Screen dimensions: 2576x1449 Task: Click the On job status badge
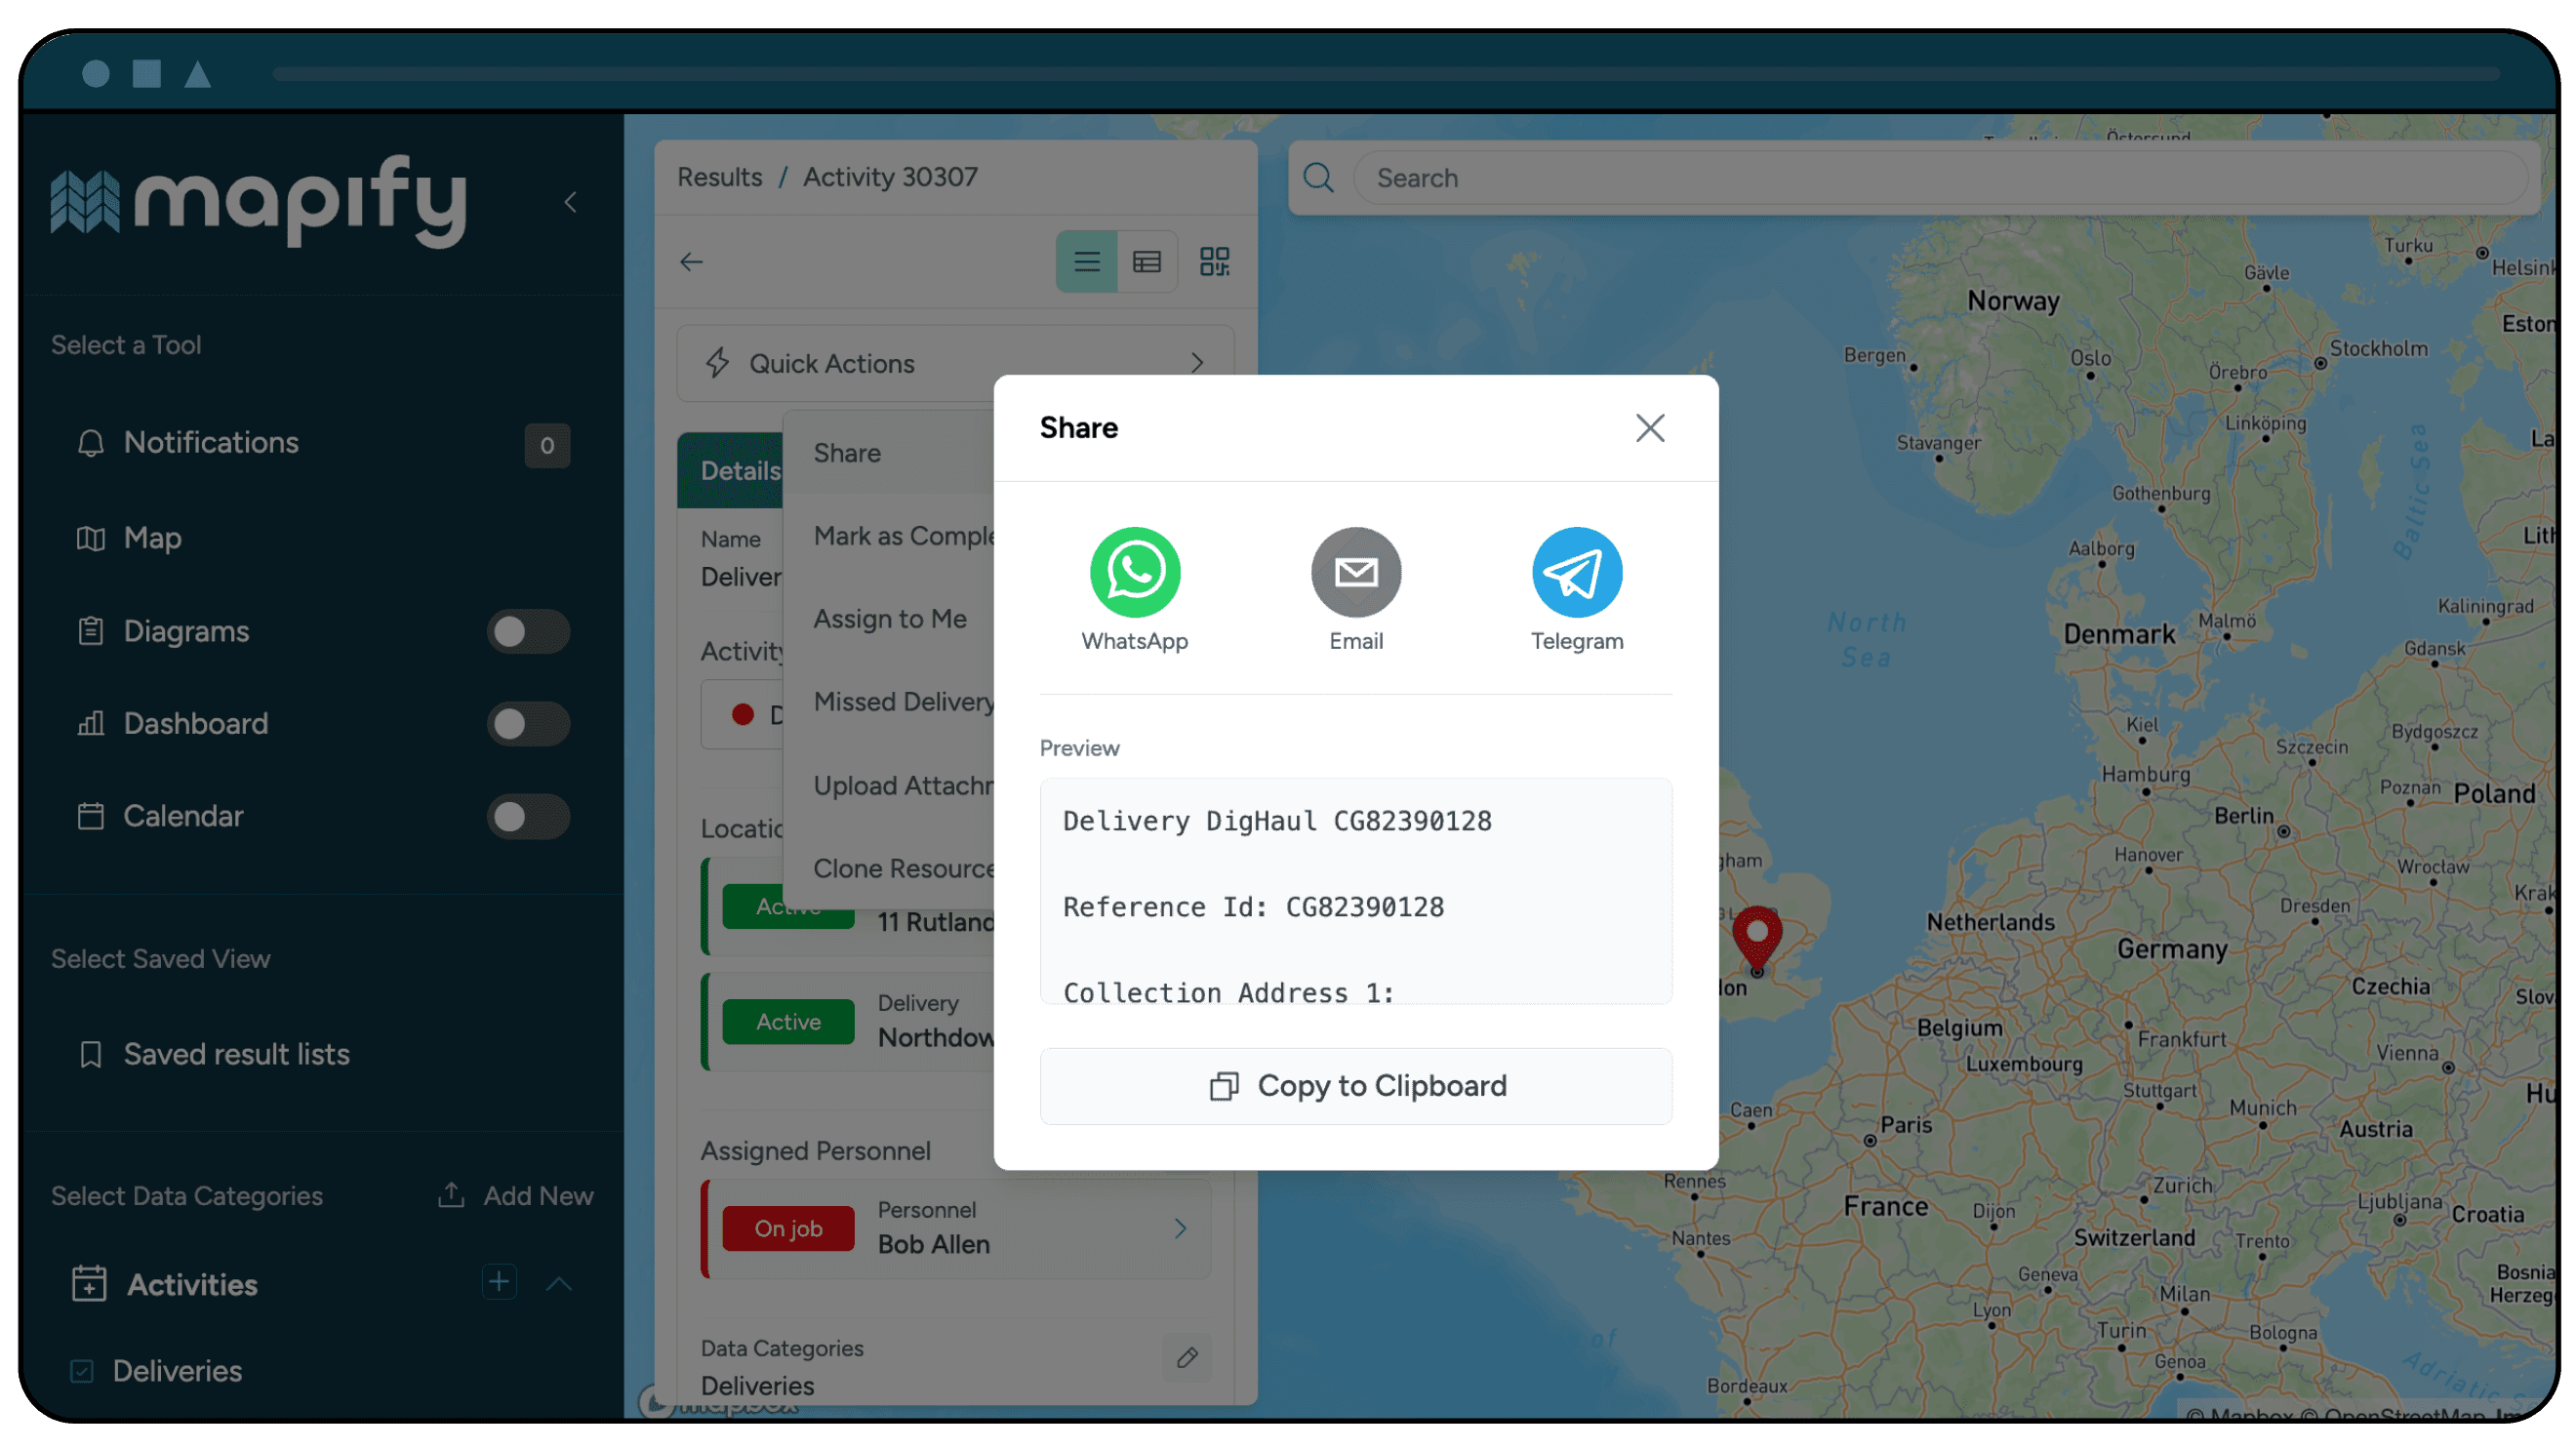coord(788,1229)
